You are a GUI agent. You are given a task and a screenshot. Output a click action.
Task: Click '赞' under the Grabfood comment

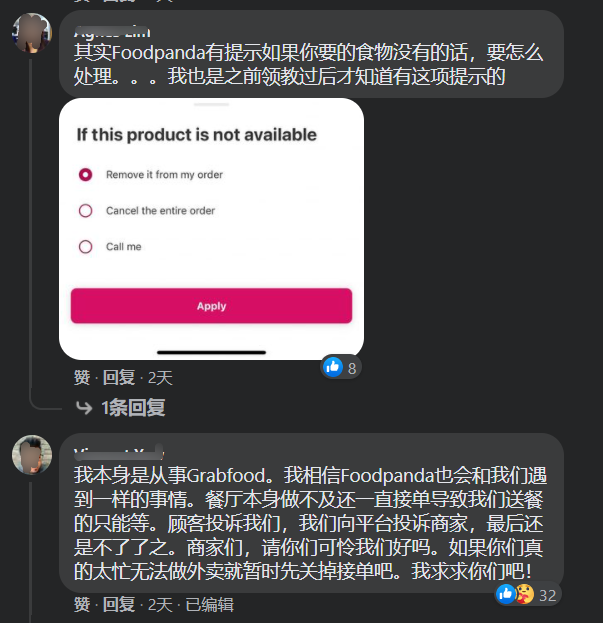[82, 605]
